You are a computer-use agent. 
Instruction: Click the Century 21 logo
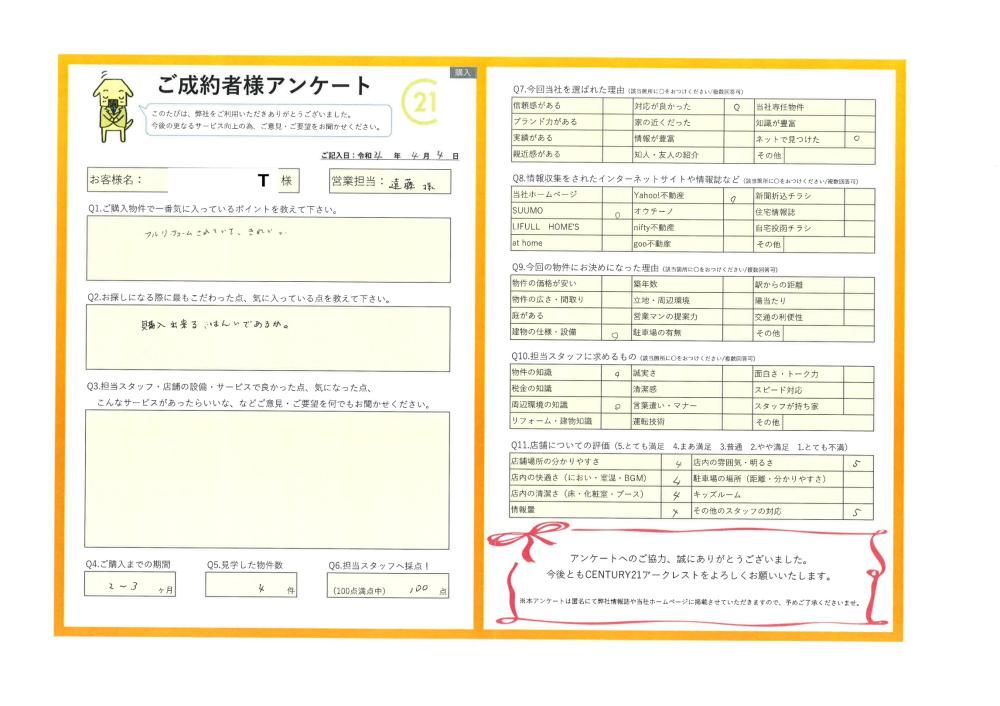click(x=421, y=104)
